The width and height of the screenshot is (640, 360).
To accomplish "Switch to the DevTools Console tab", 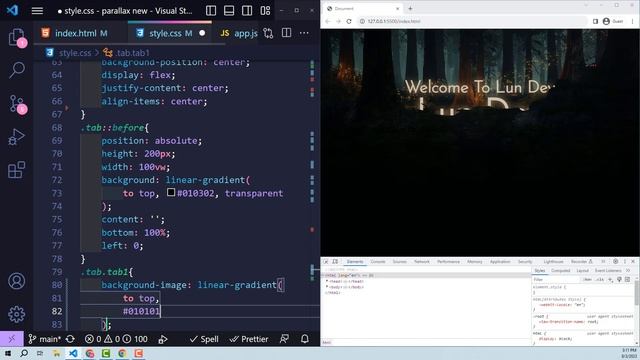I will (378, 262).
